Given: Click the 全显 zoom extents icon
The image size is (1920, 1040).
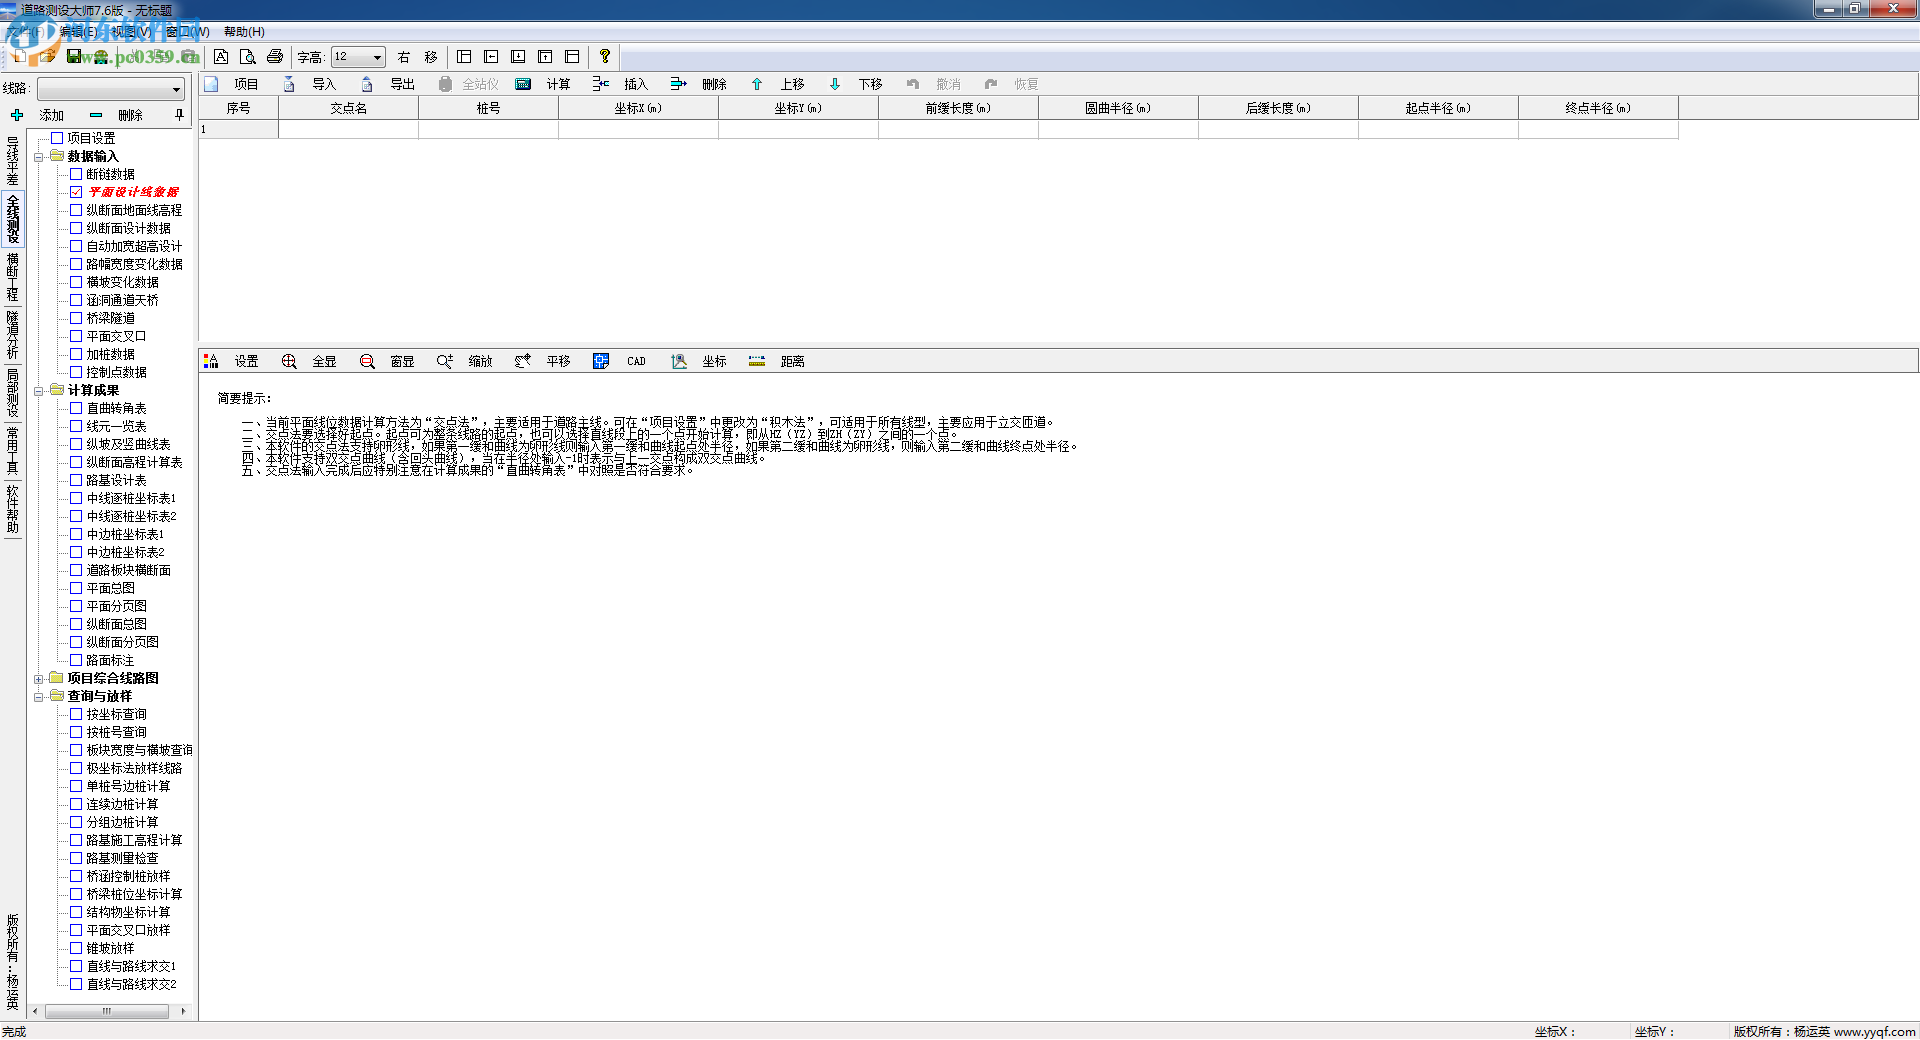Looking at the screenshot, I should coord(289,361).
